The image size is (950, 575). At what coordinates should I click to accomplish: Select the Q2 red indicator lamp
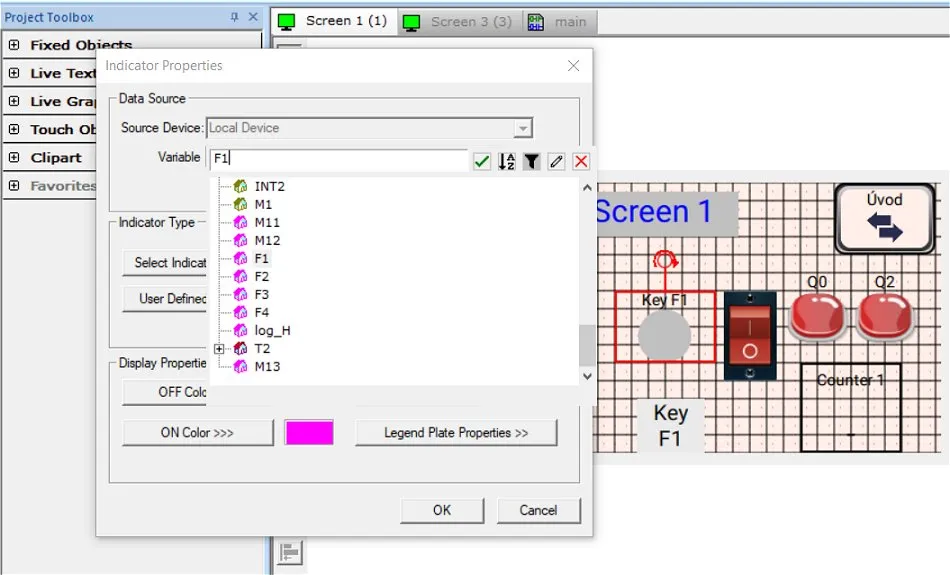[x=885, y=316]
